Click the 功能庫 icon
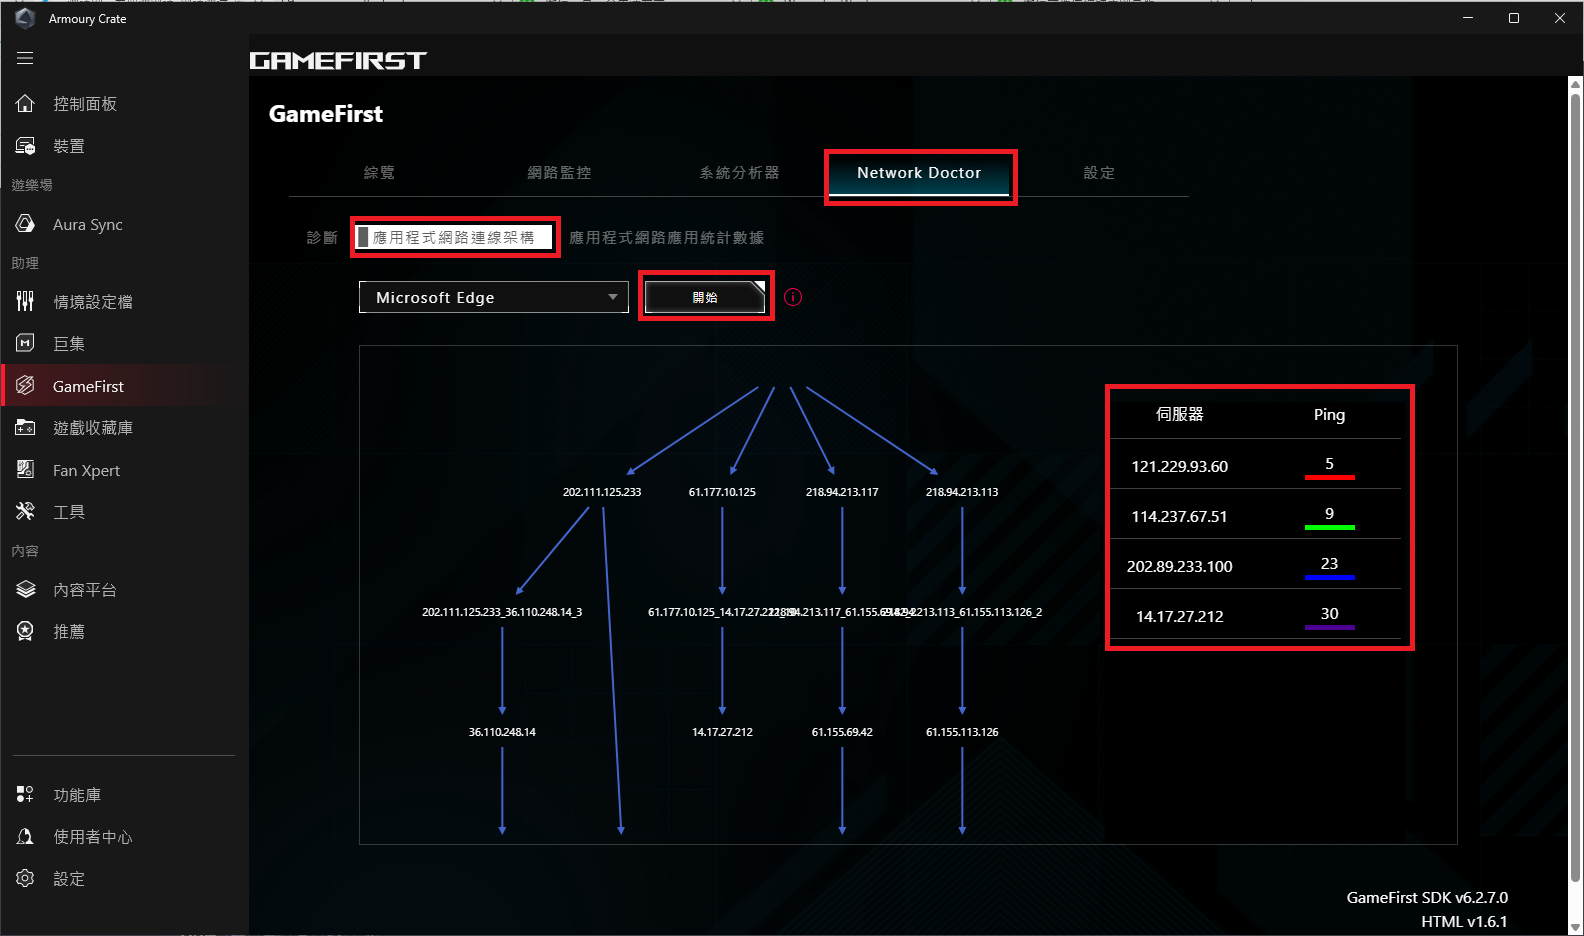 [x=25, y=794]
